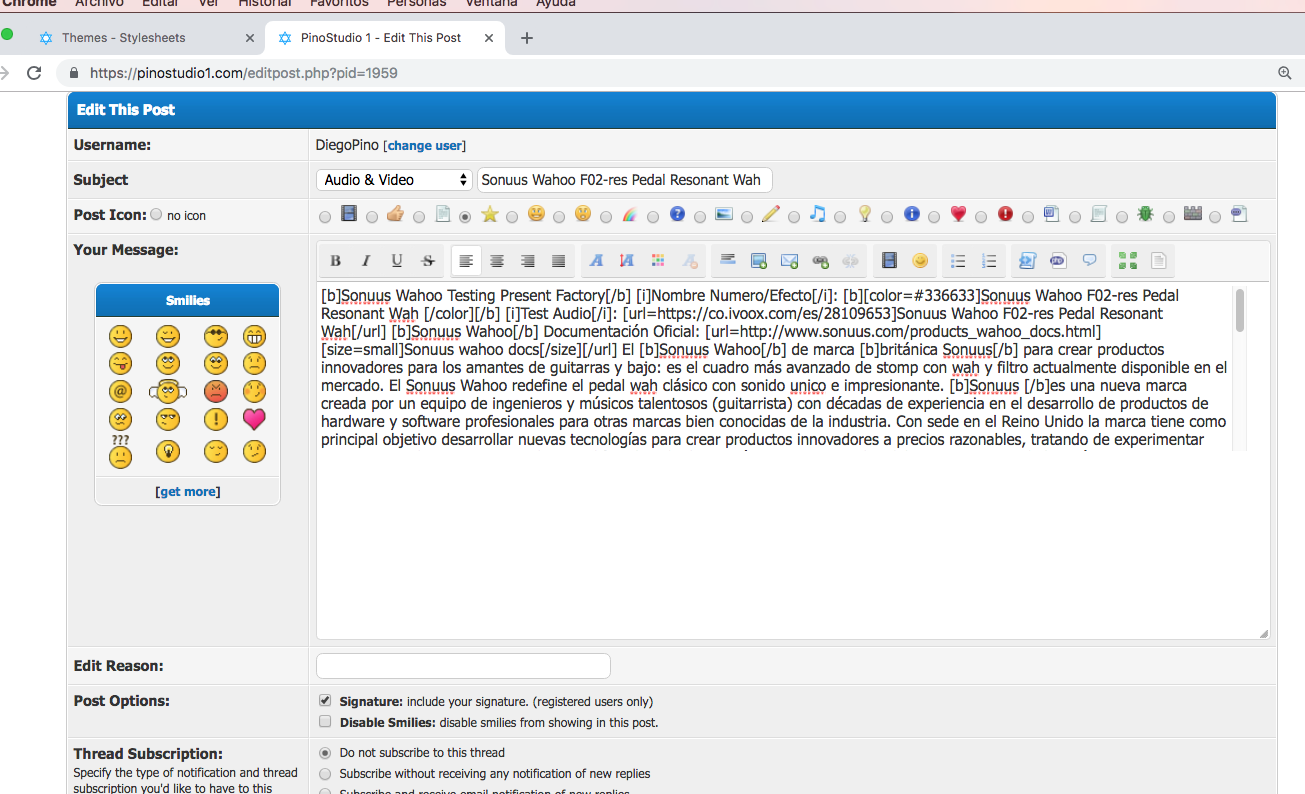Select 'Do not subscribe to this thread'

point(325,752)
